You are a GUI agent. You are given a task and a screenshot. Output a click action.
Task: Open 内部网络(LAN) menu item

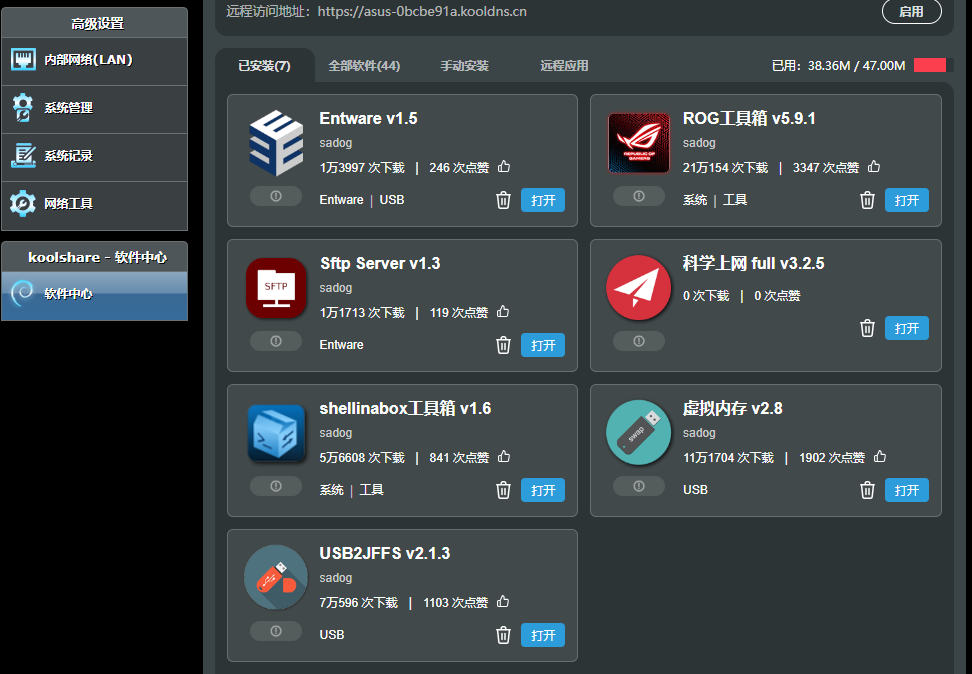(x=94, y=61)
